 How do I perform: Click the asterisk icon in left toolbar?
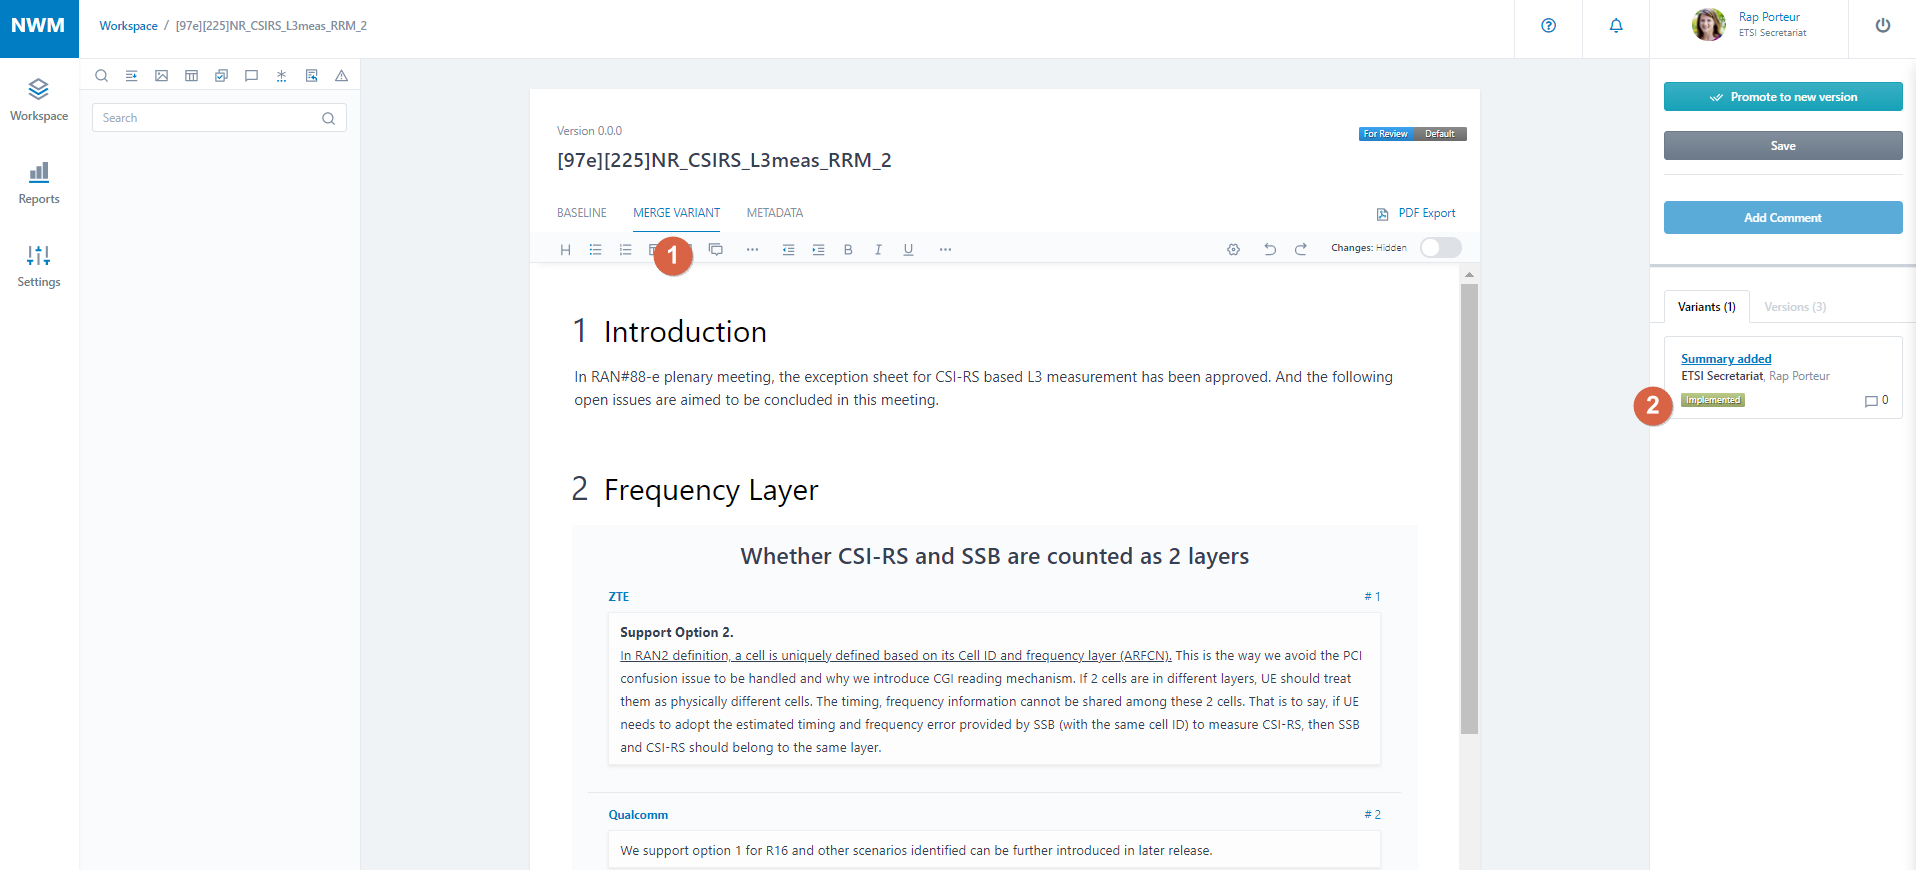point(281,76)
